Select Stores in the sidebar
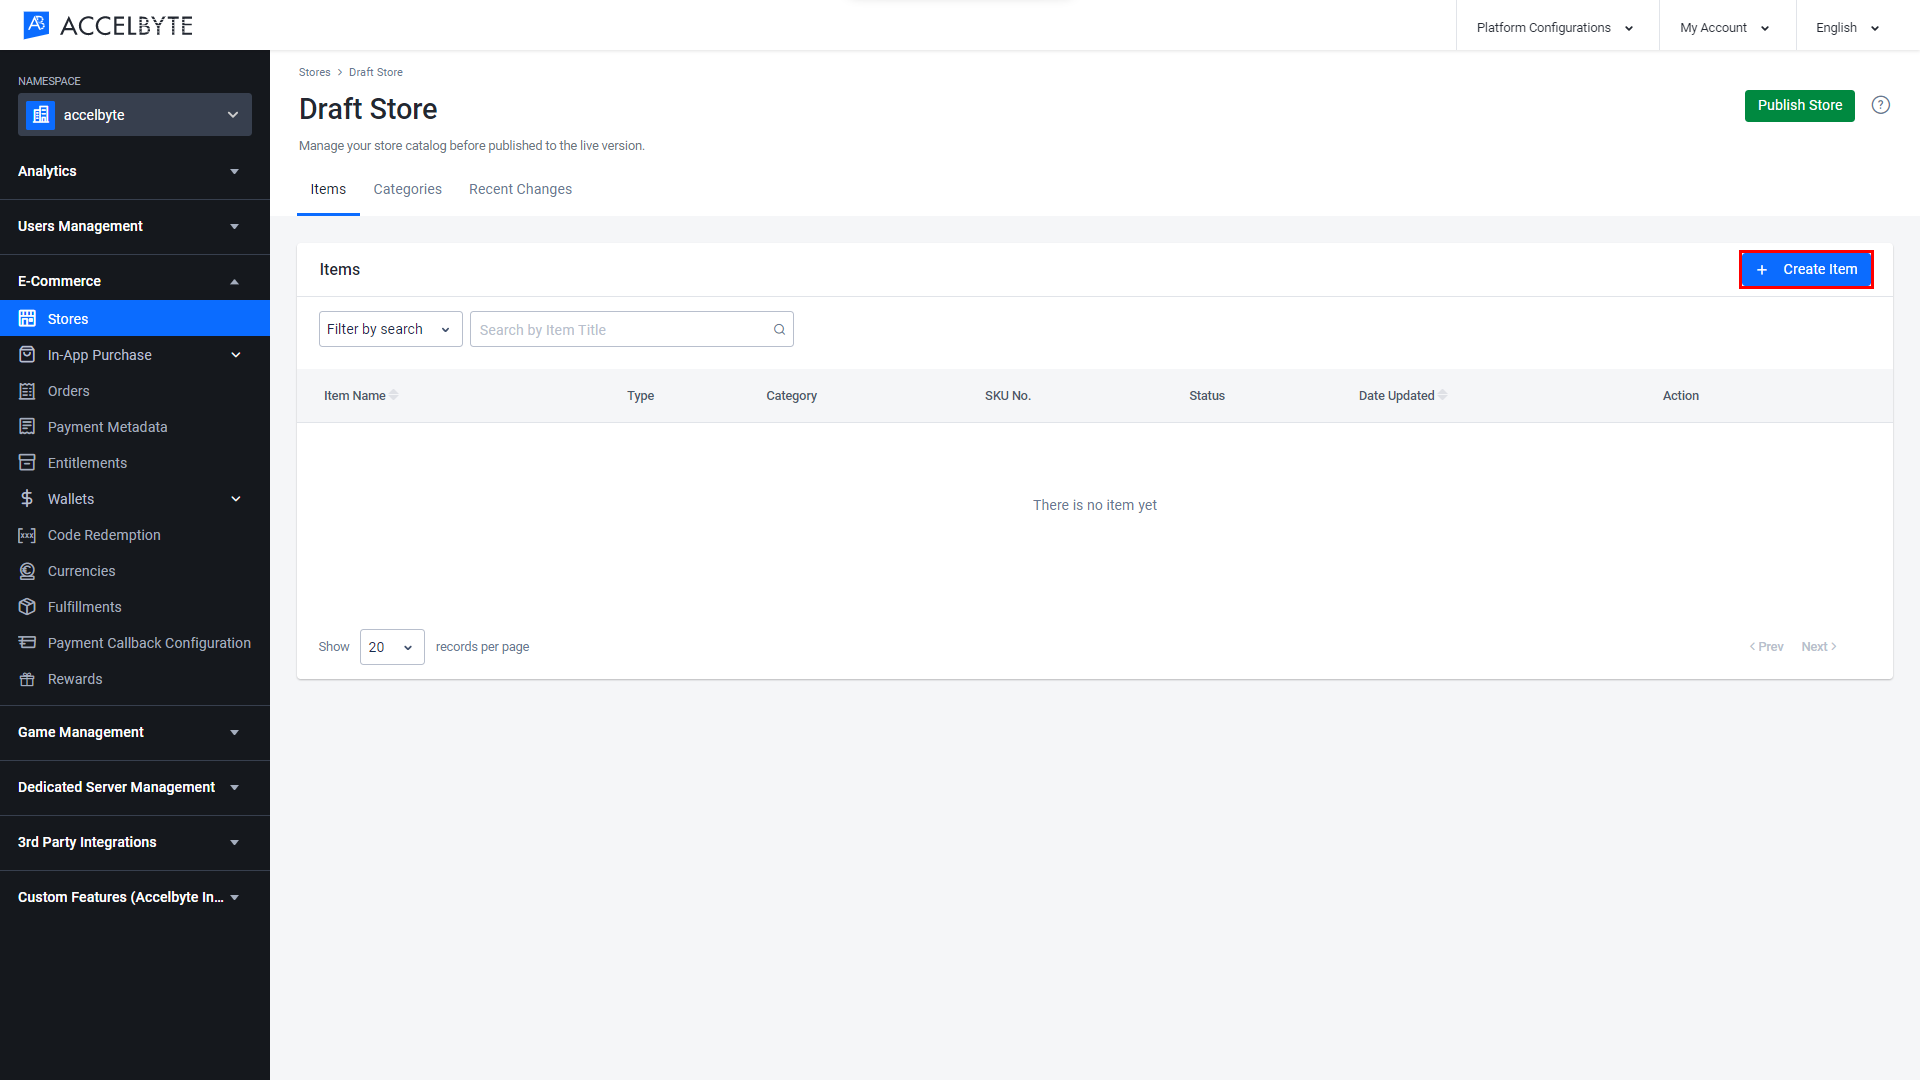1920x1080 pixels. click(135, 319)
